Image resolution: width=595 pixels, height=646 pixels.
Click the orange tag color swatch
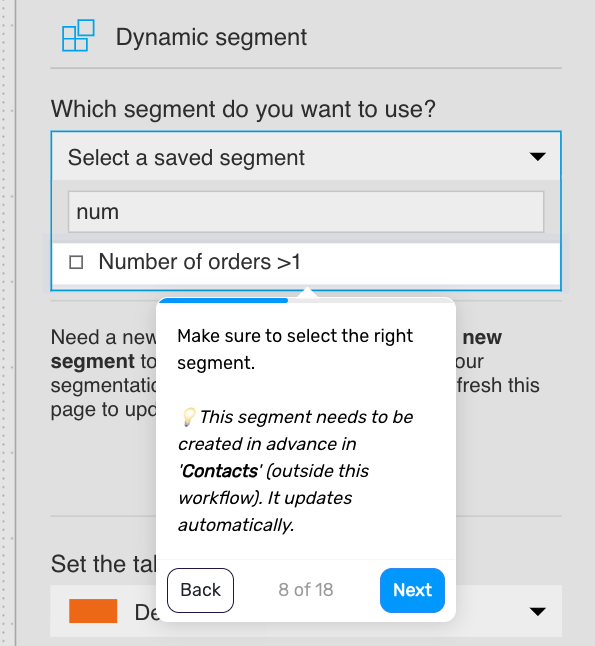click(x=93, y=611)
